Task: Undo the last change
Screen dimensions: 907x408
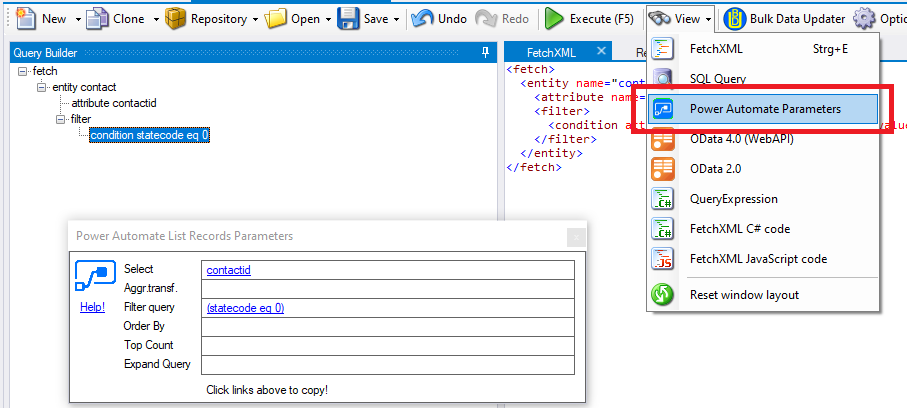Action: tap(439, 19)
